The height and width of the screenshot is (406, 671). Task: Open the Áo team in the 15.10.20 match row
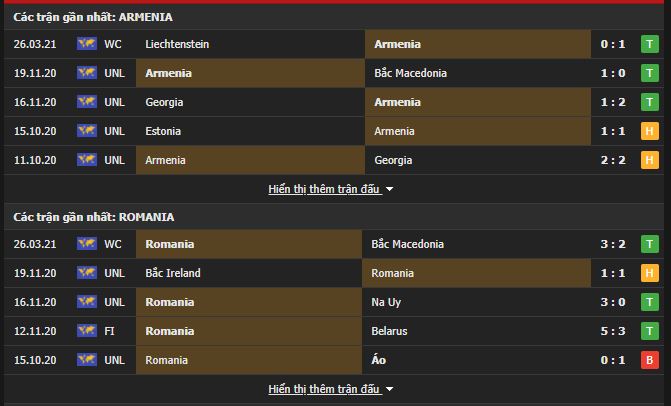379,360
